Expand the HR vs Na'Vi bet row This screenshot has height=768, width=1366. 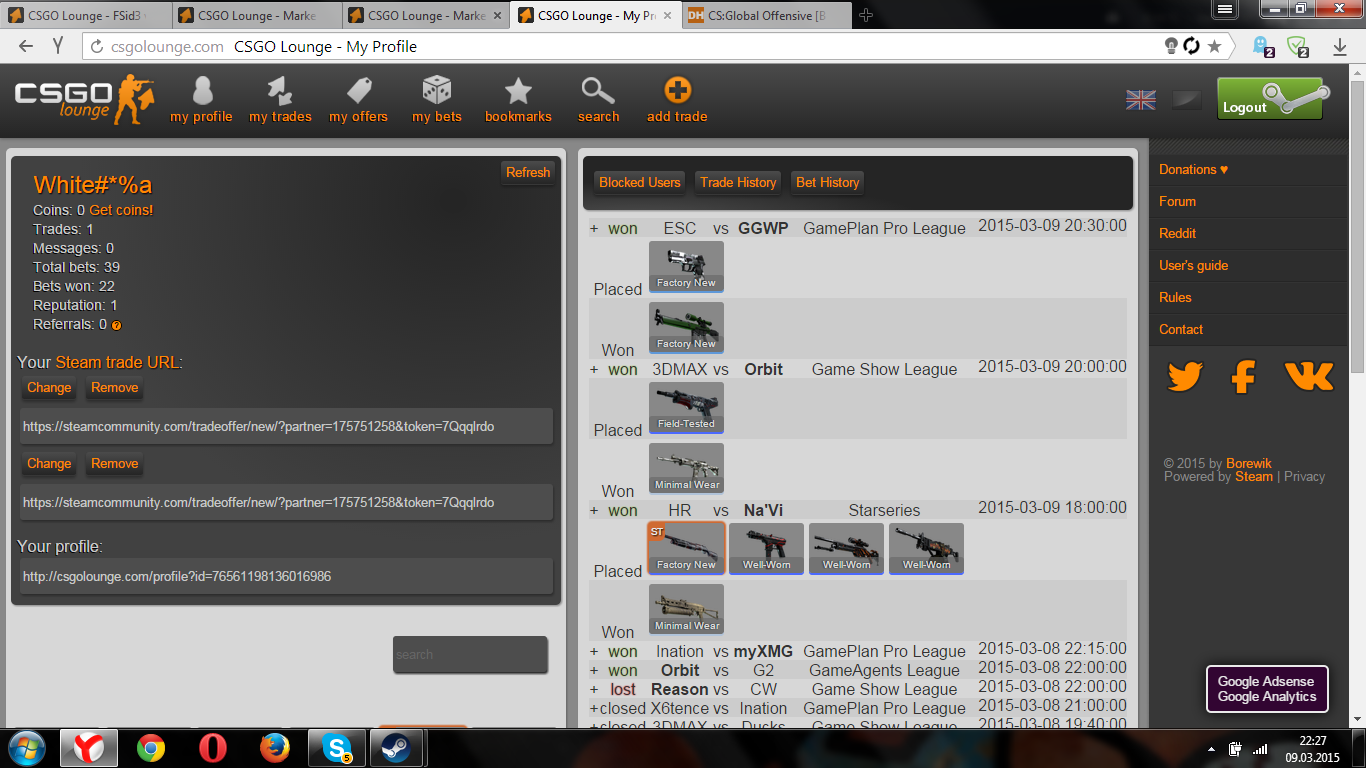click(594, 511)
